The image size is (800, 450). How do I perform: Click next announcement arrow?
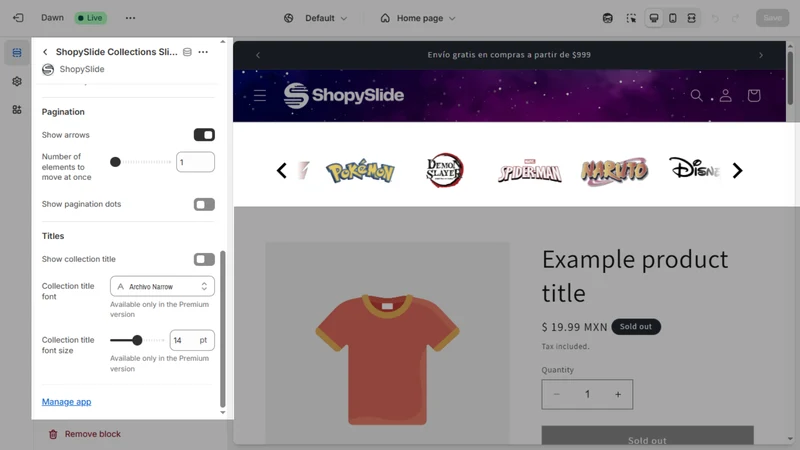(x=761, y=55)
